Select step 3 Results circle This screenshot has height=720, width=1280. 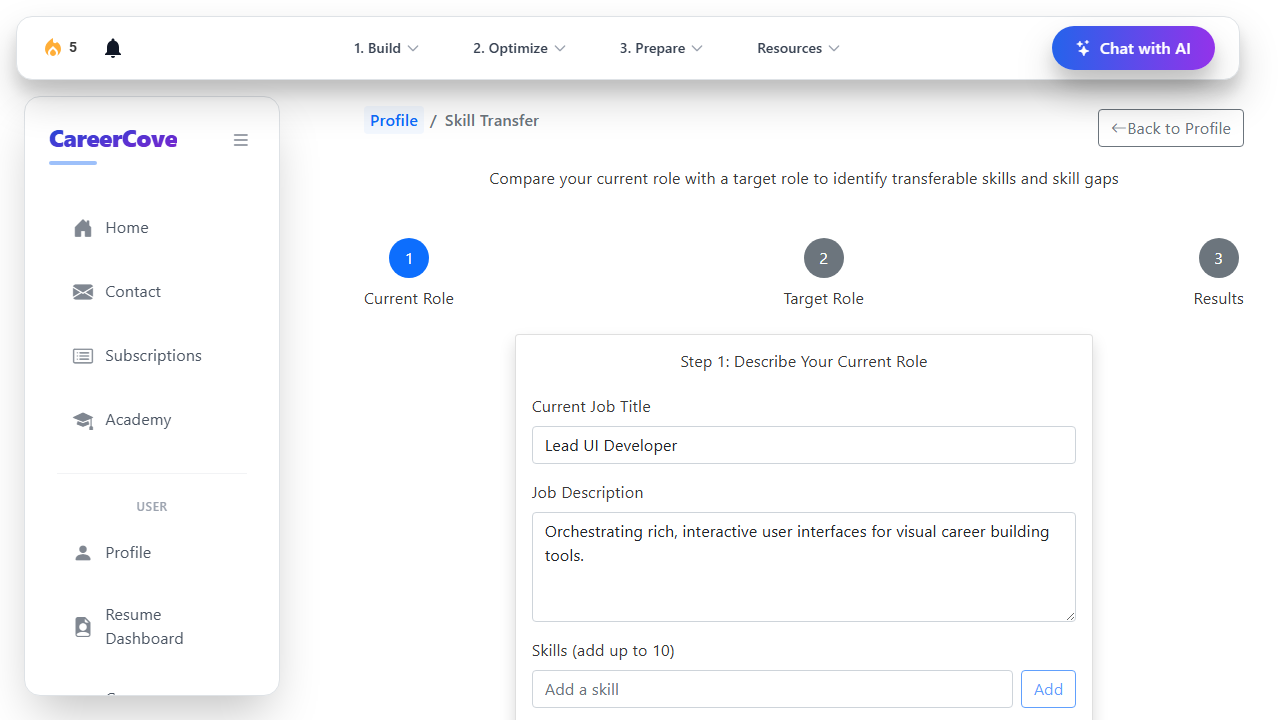click(1219, 258)
